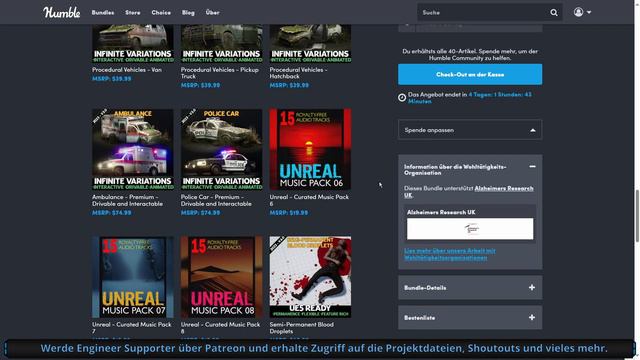Click MSRP $74.99 under Ambulance
Image resolution: width=640 pixels, height=360 pixels.
pos(112,213)
